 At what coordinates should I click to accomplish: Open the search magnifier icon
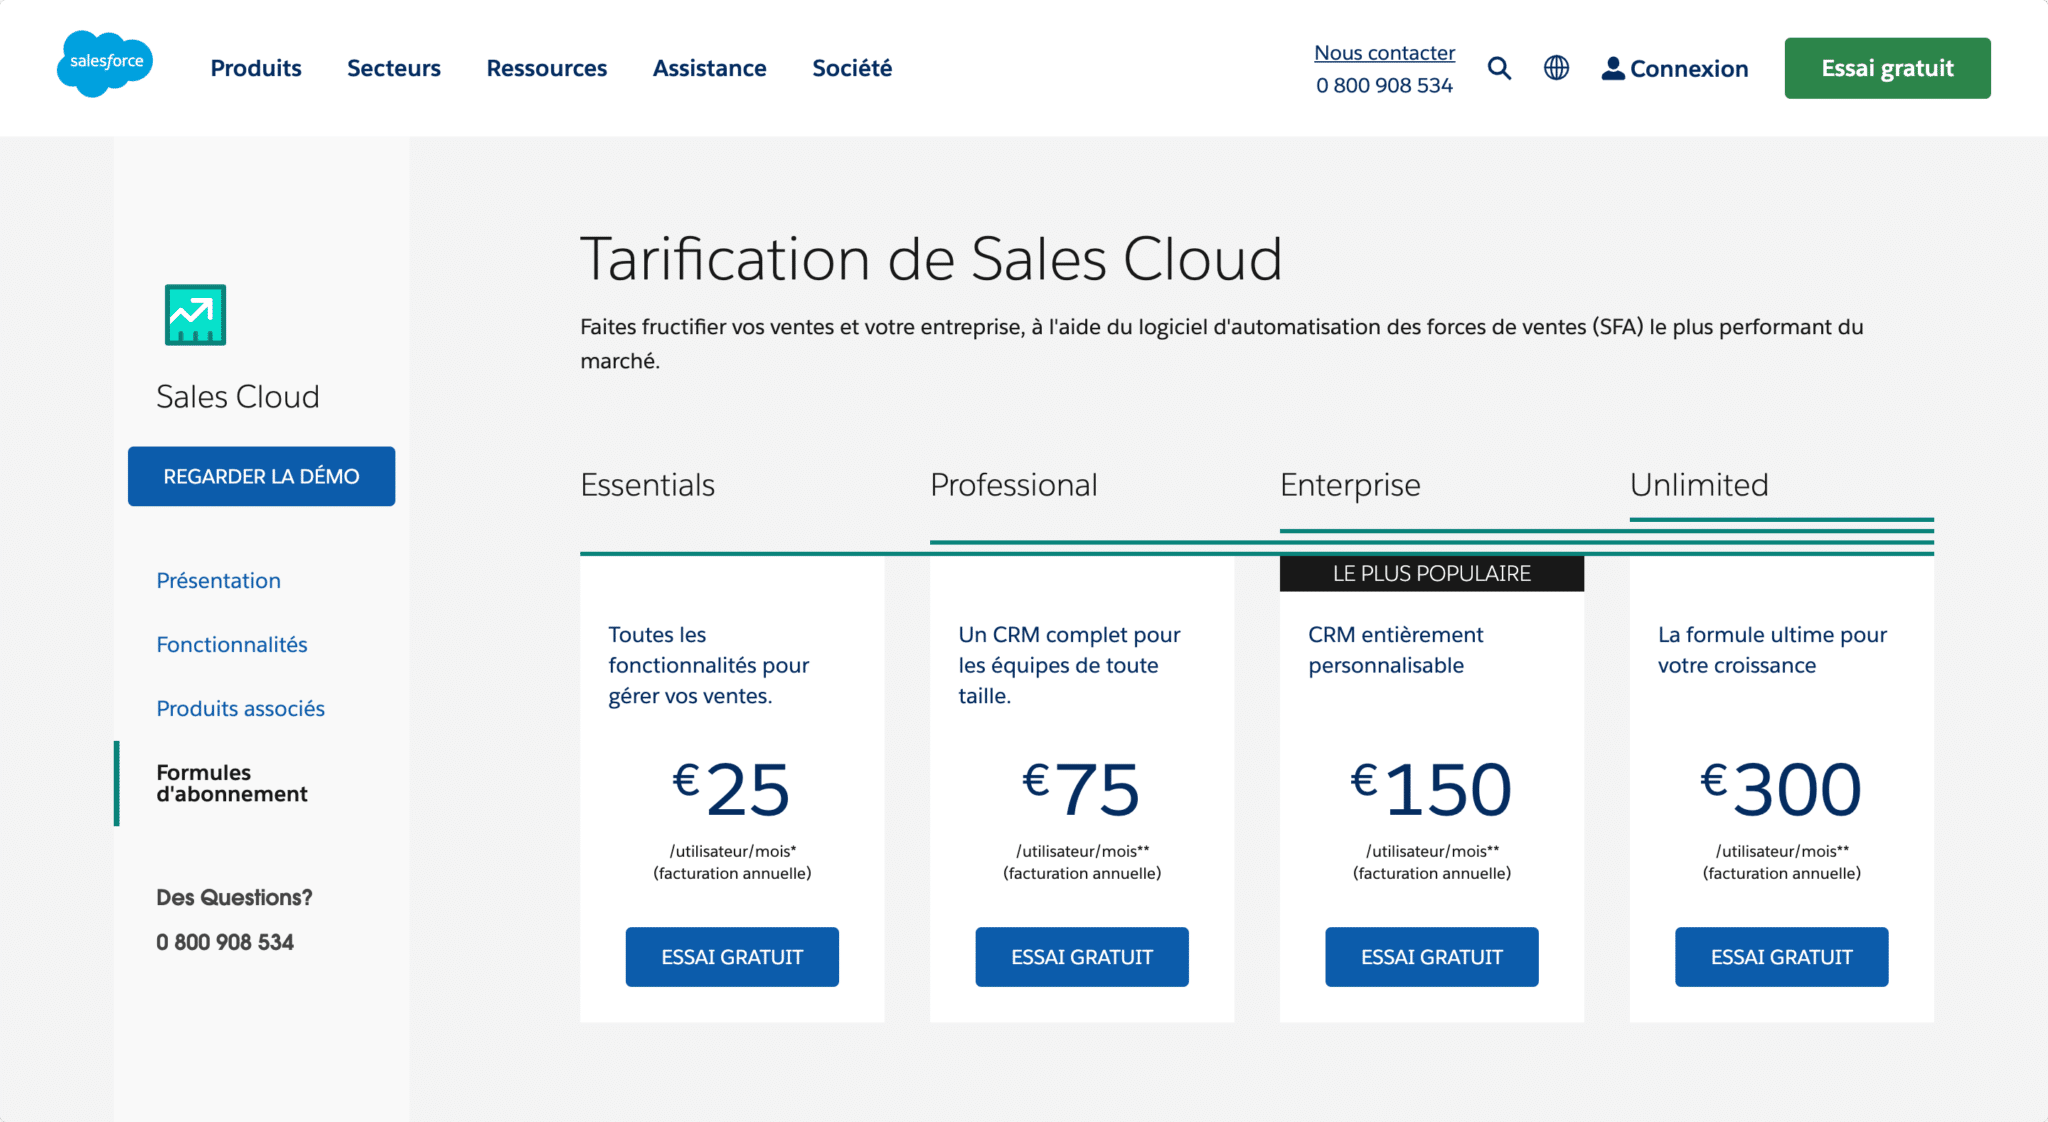pyautogui.click(x=1499, y=67)
